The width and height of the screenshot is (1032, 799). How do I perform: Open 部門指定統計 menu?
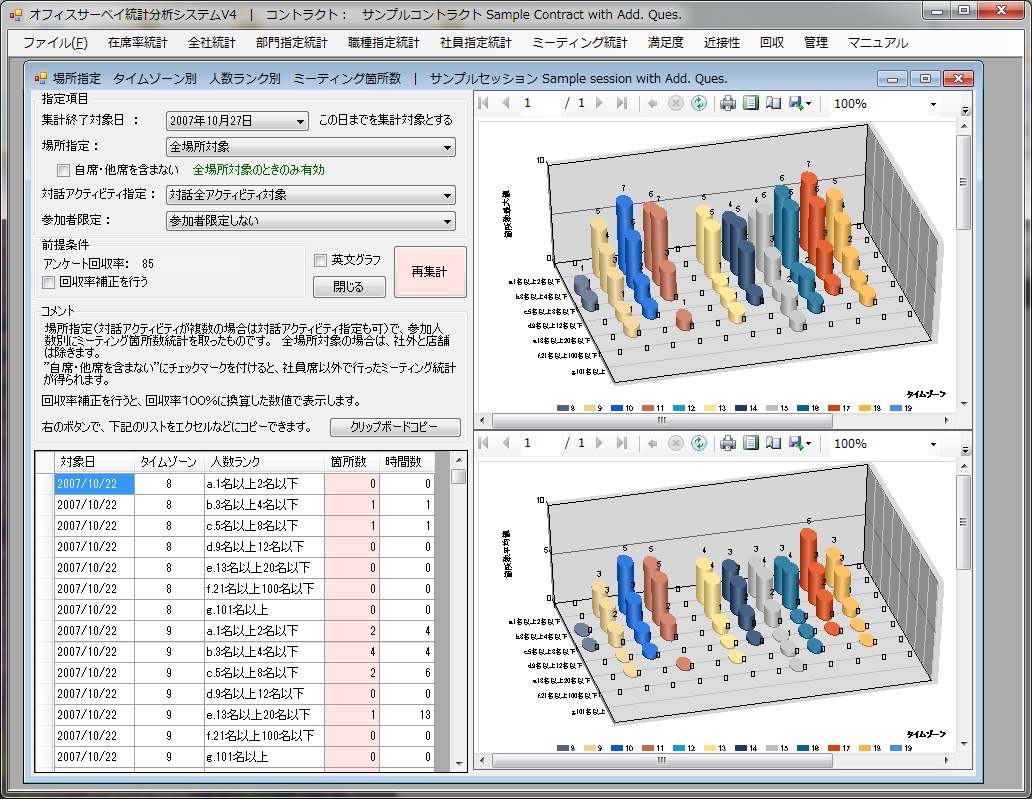pos(292,43)
